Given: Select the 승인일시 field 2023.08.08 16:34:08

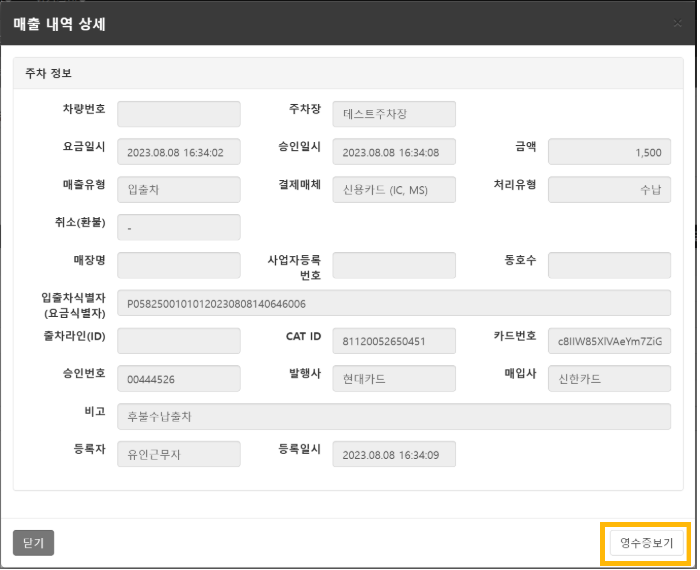Looking at the screenshot, I should (x=395, y=152).
